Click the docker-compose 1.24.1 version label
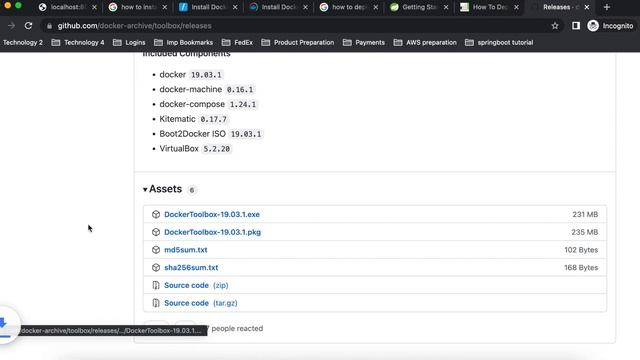Screen dimensions: 640x360 click(x=243, y=104)
